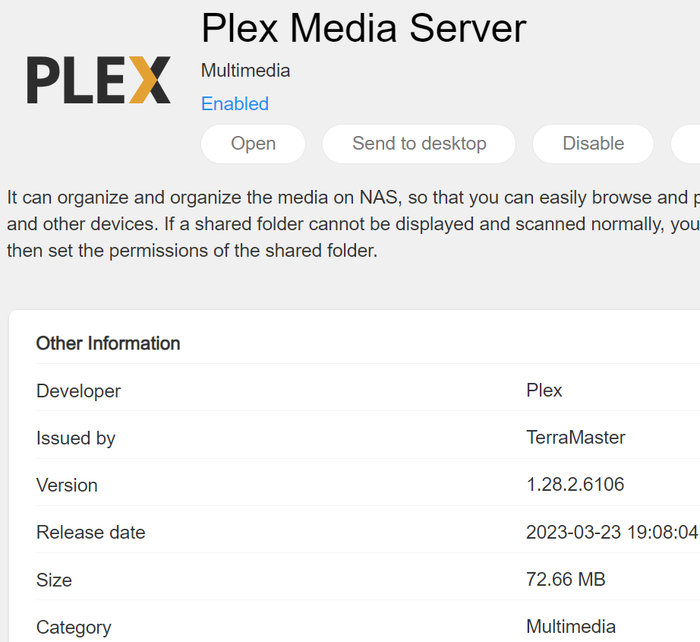Click the Multimedia label under the title
This screenshot has height=642, width=700.
246,71
